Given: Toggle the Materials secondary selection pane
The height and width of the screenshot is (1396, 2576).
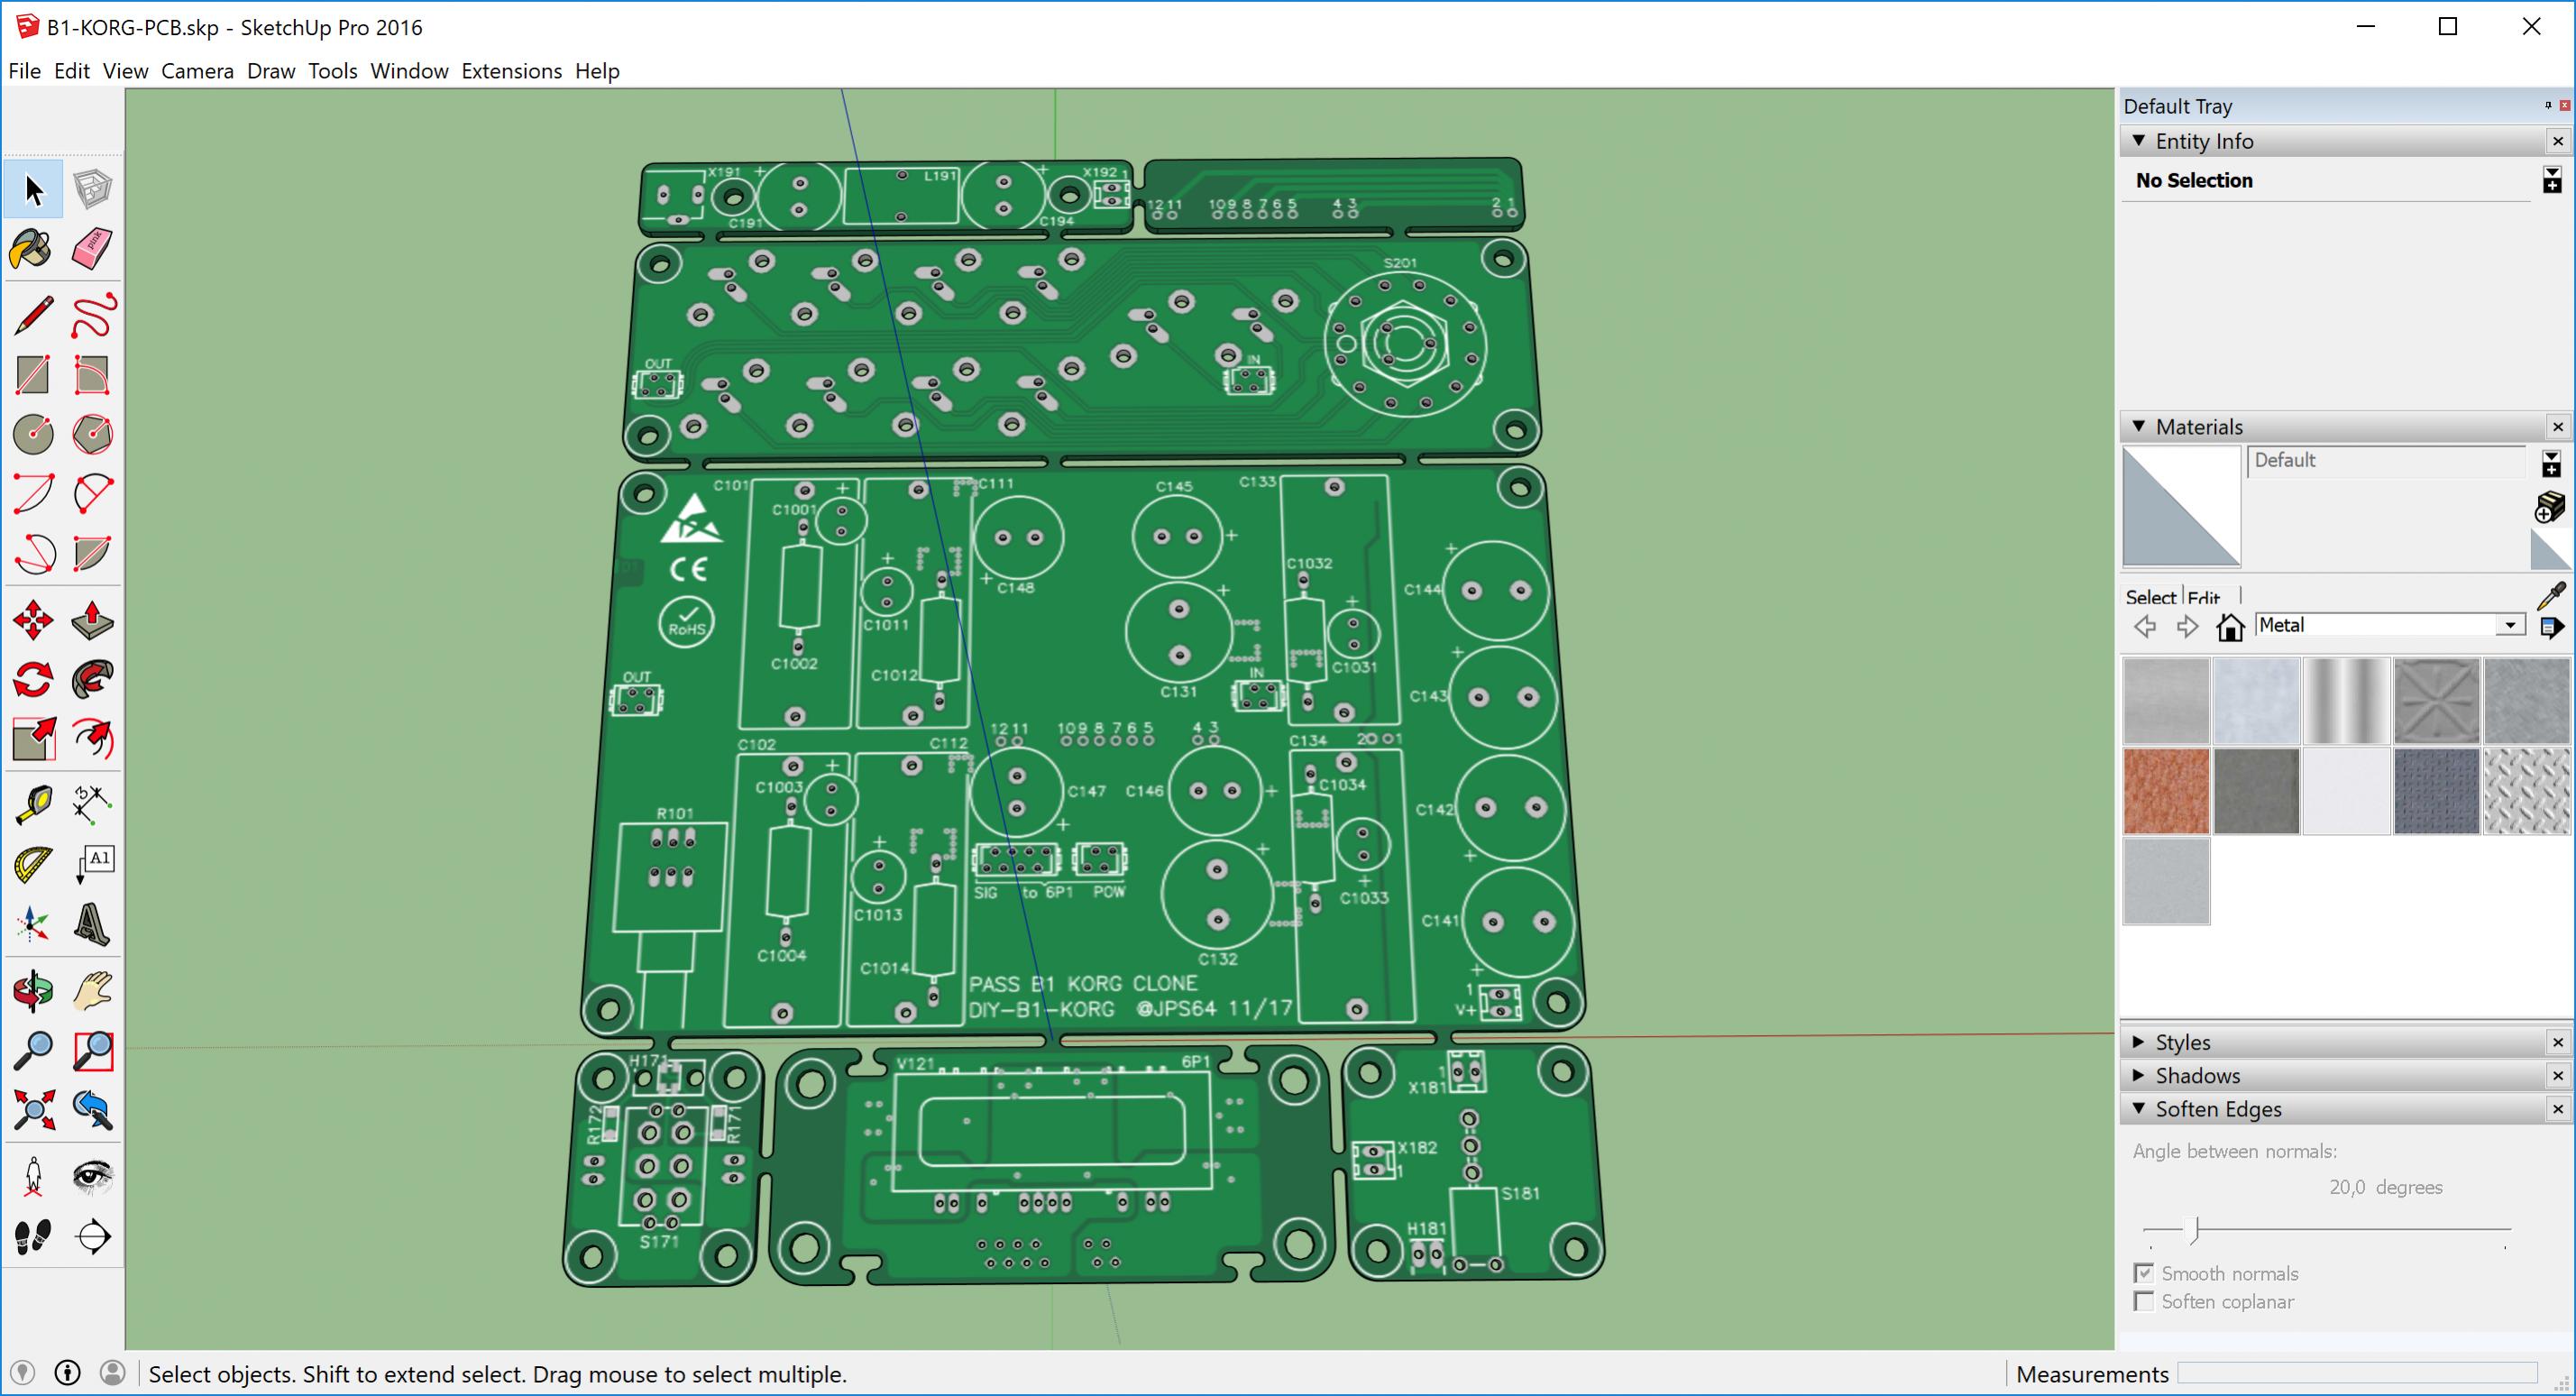Looking at the screenshot, I should coord(2552,464).
